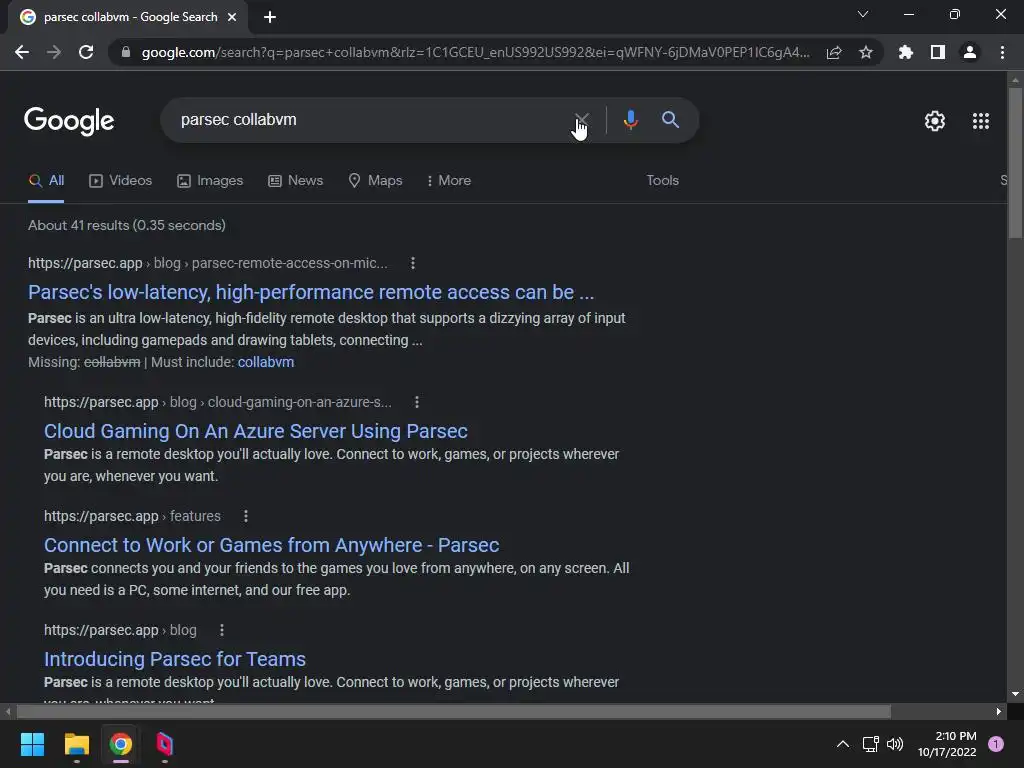Open Chrome's three-dot menu

click(1002, 52)
